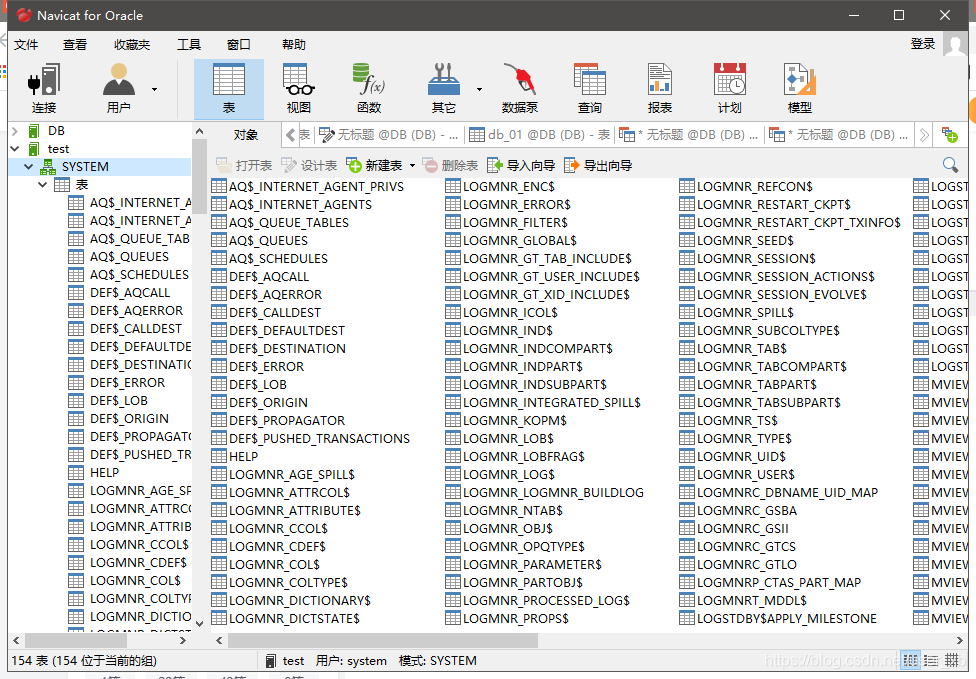
Task: Click the search magnifier icon in object toolbar
Action: pyautogui.click(x=950, y=165)
